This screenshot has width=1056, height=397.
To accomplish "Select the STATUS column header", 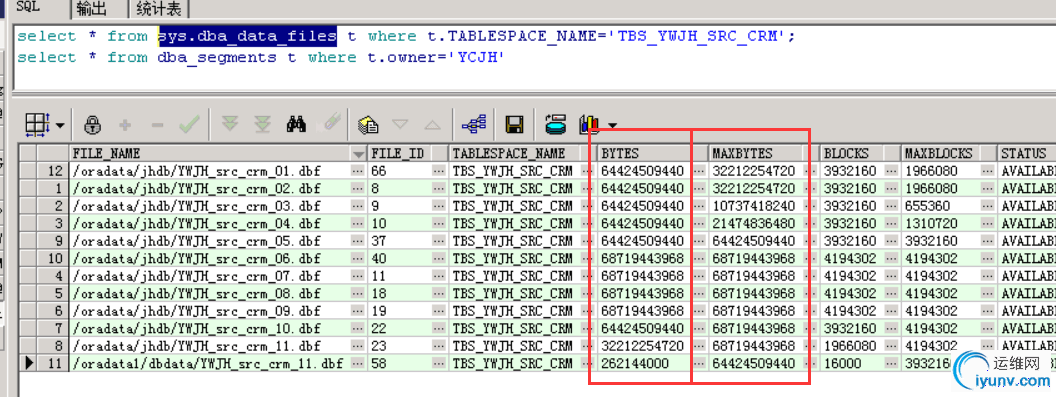I will [1026, 154].
